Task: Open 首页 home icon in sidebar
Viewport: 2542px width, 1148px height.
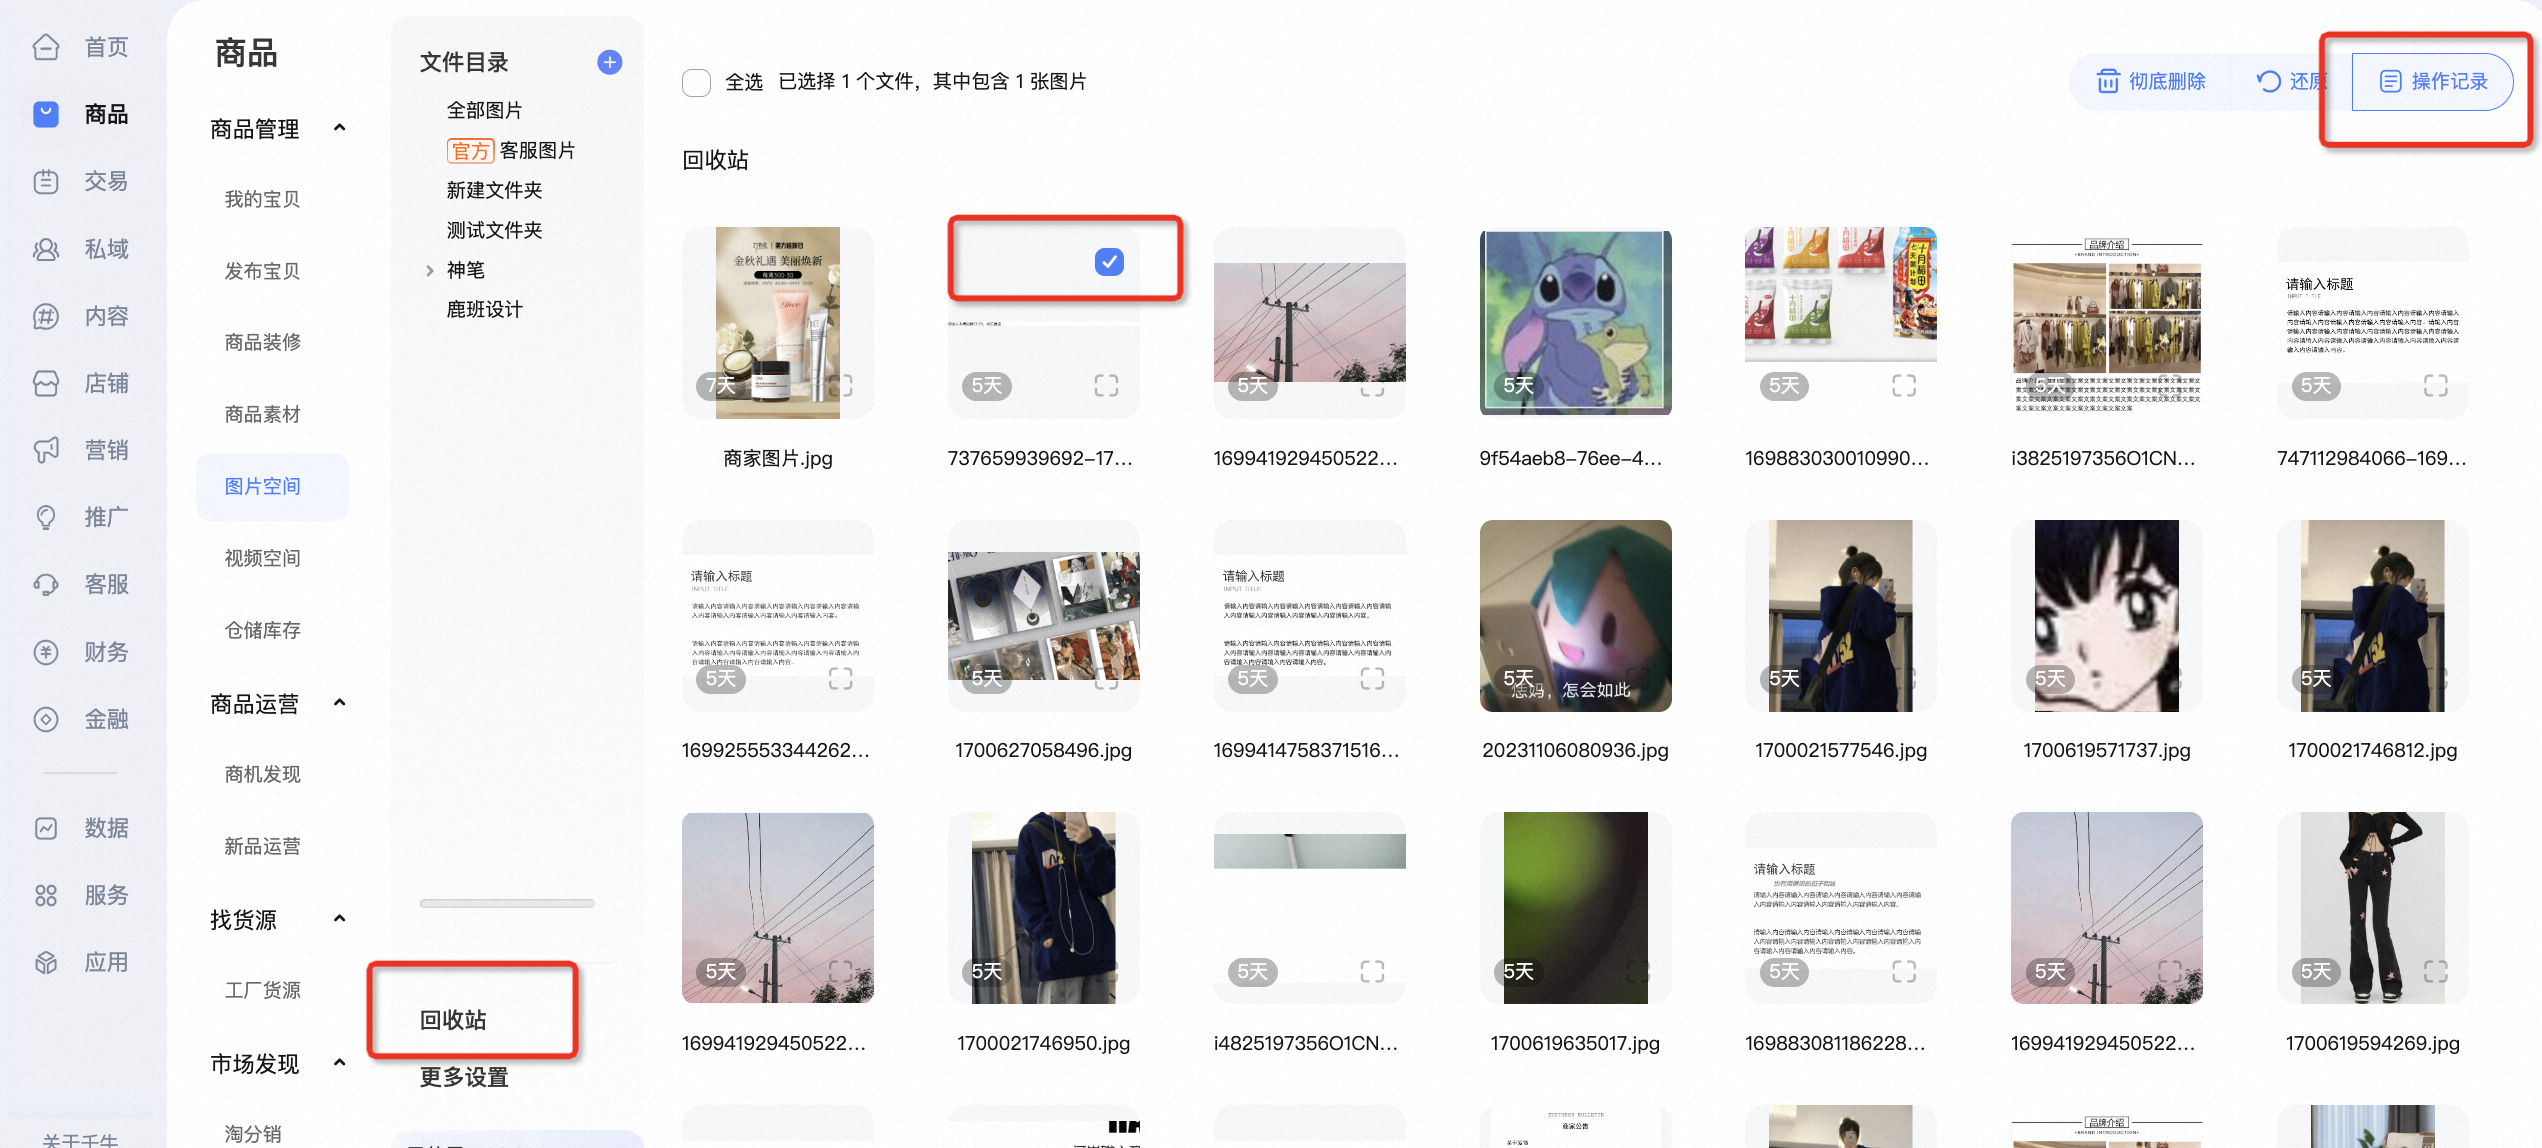Action: [x=46, y=47]
